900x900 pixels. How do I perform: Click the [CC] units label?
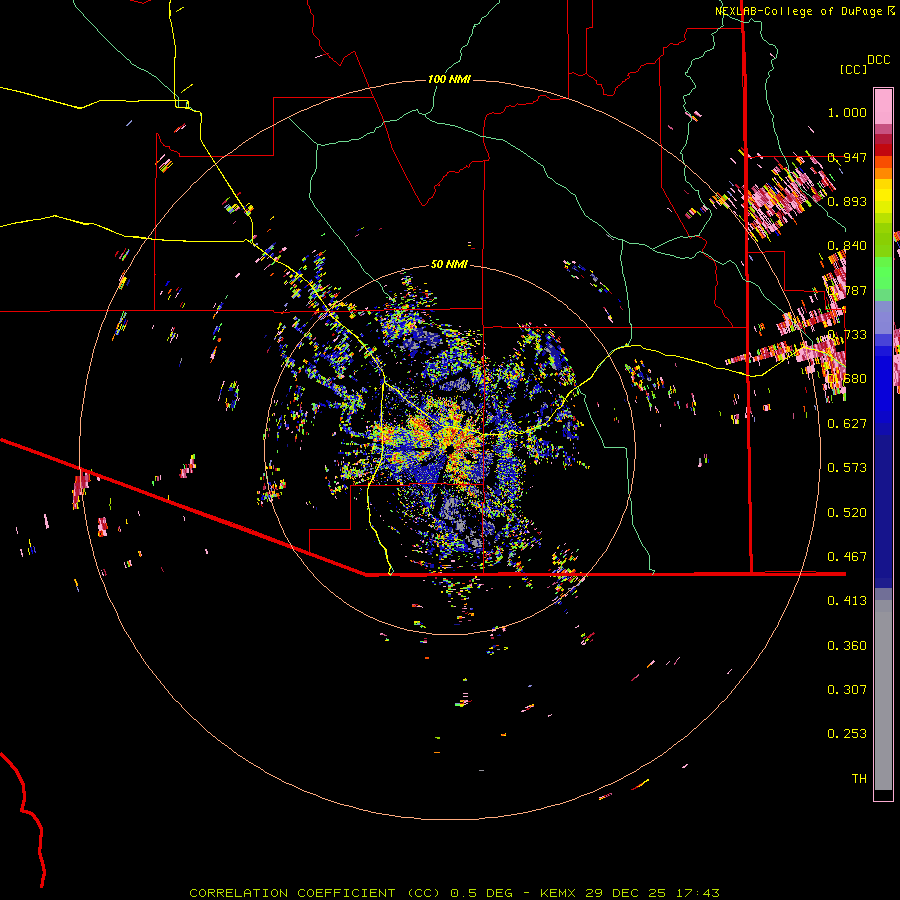click(x=854, y=69)
